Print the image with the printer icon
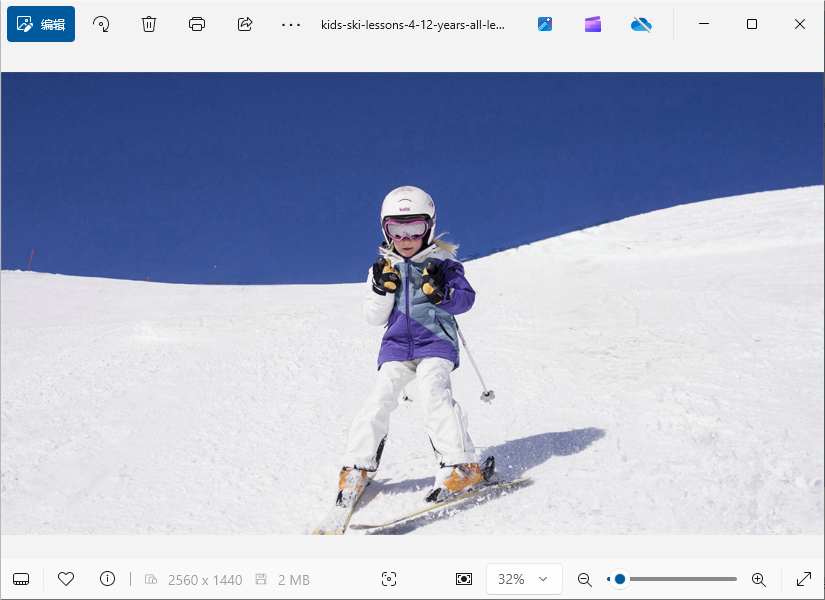Viewport: 825px width, 600px height. coord(197,24)
